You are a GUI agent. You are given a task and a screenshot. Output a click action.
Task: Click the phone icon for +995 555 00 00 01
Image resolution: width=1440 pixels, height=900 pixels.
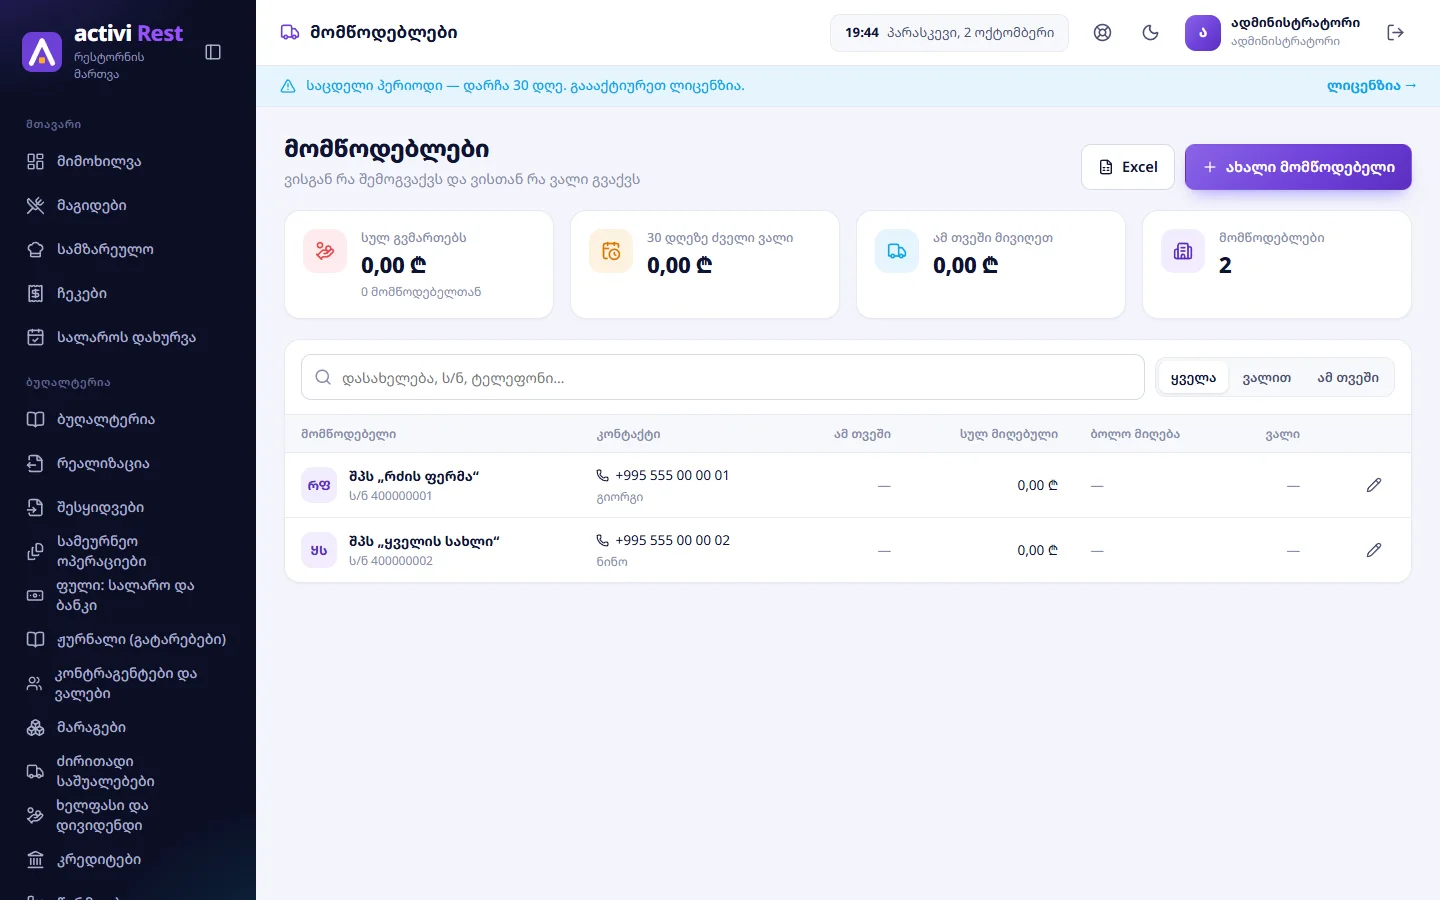coord(603,475)
